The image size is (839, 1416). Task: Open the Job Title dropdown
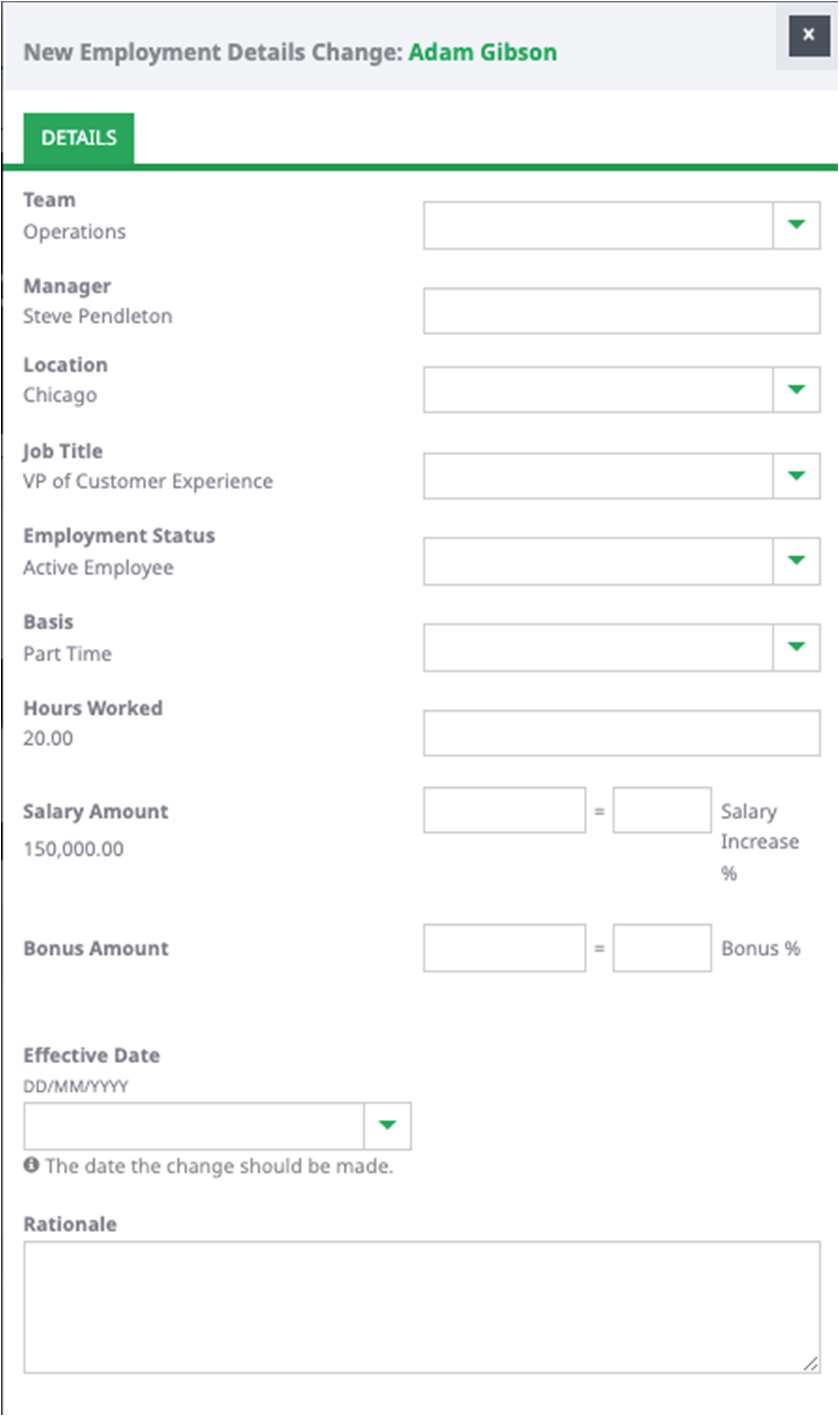pyautogui.click(x=796, y=475)
